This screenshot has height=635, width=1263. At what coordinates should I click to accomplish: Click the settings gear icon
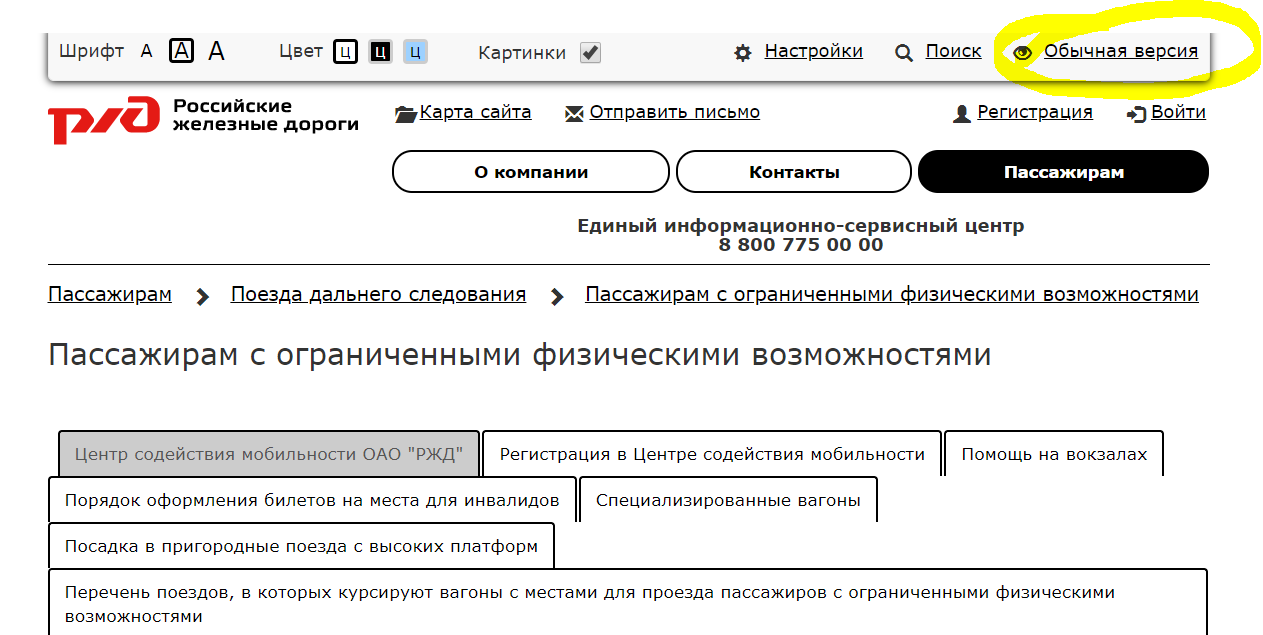[x=743, y=53]
